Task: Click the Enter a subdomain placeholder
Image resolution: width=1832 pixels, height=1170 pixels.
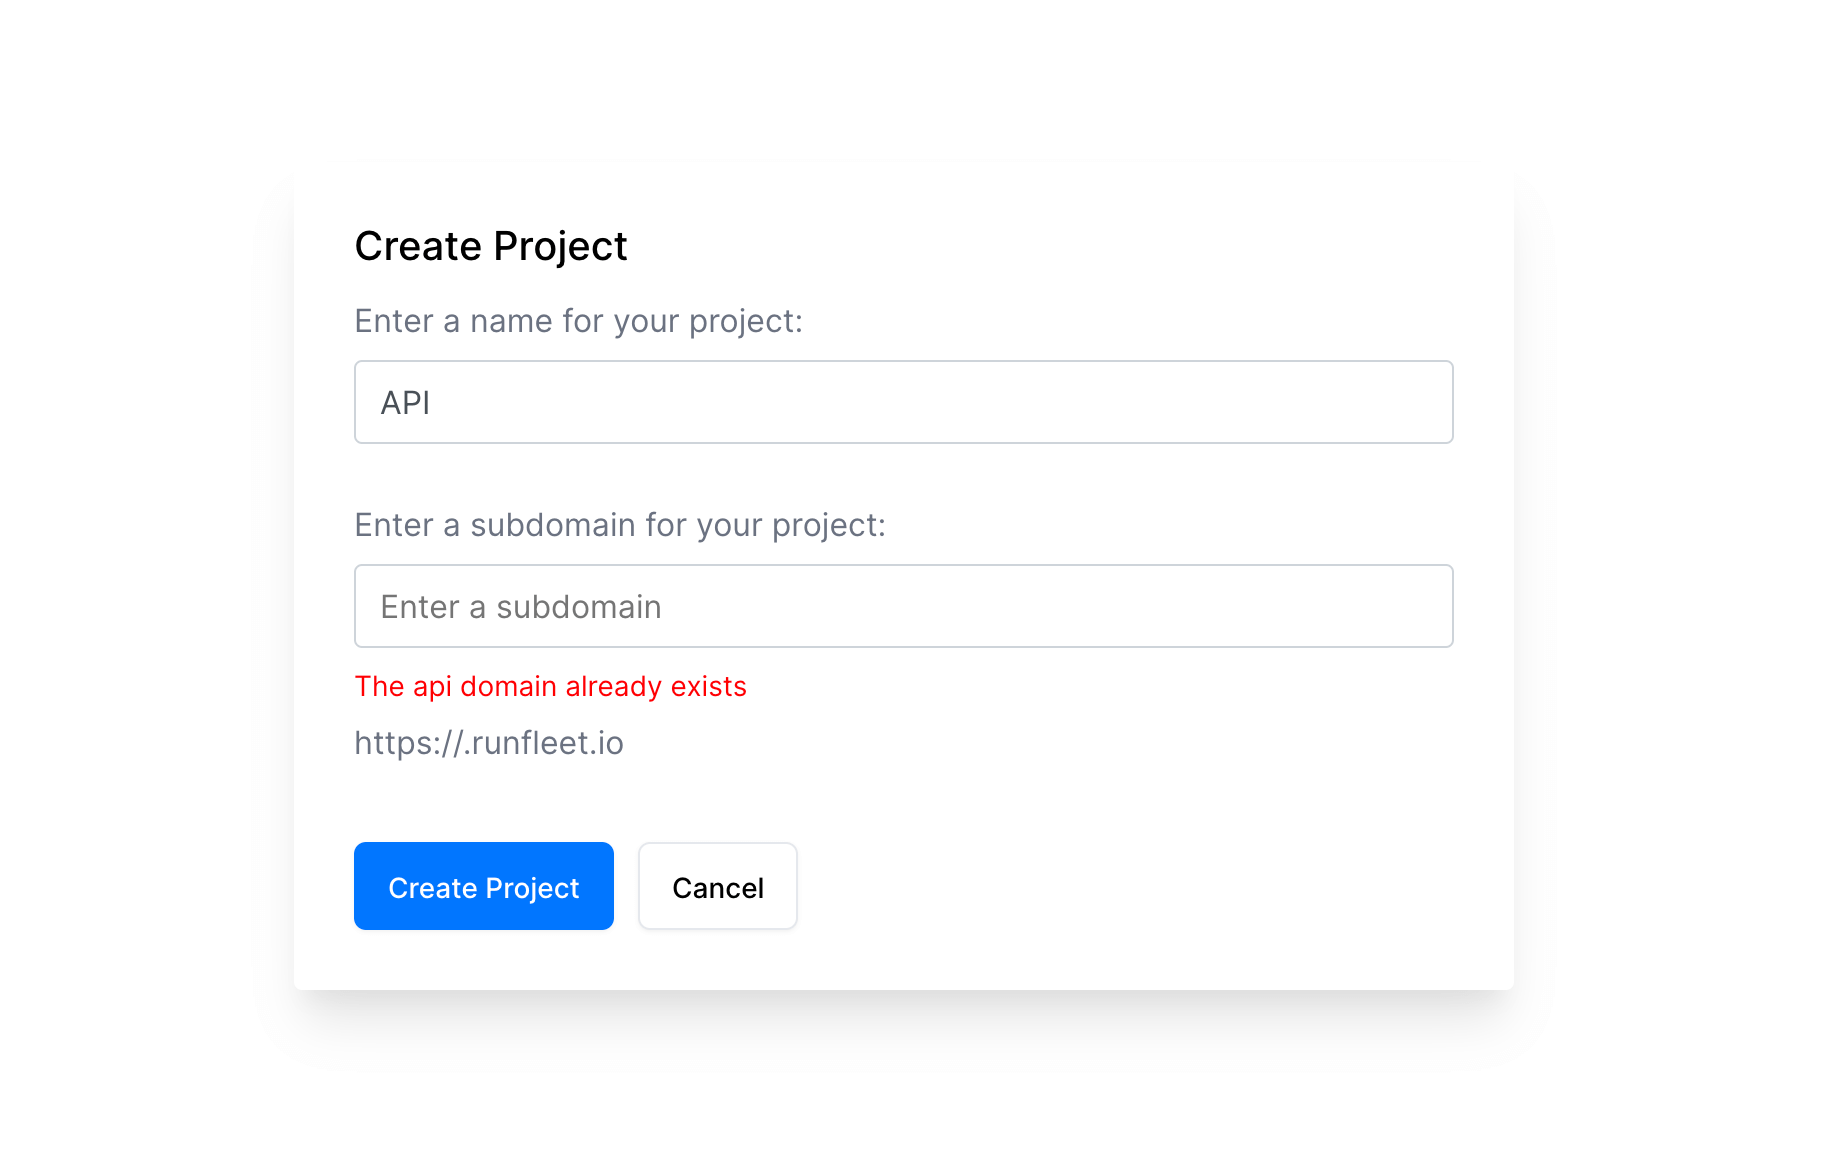Action: coord(519,606)
